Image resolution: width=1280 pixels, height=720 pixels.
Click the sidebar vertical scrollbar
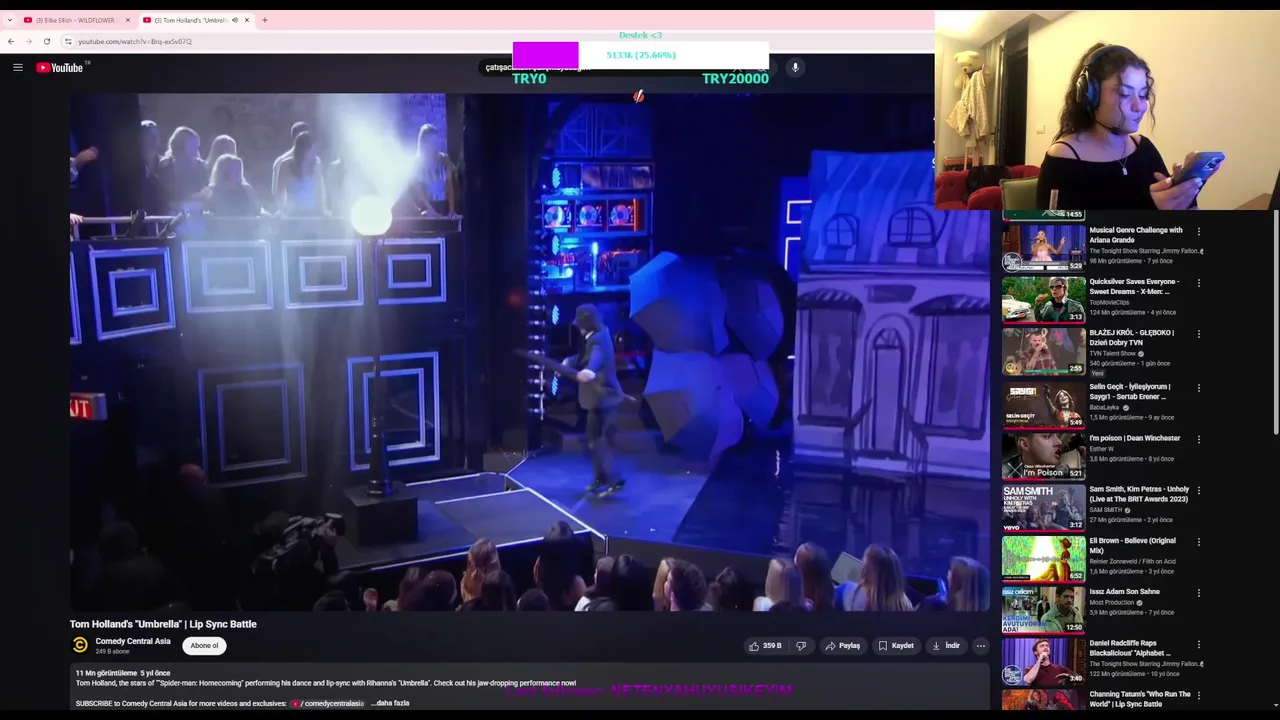pyautogui.click(x=1275, y=320)
